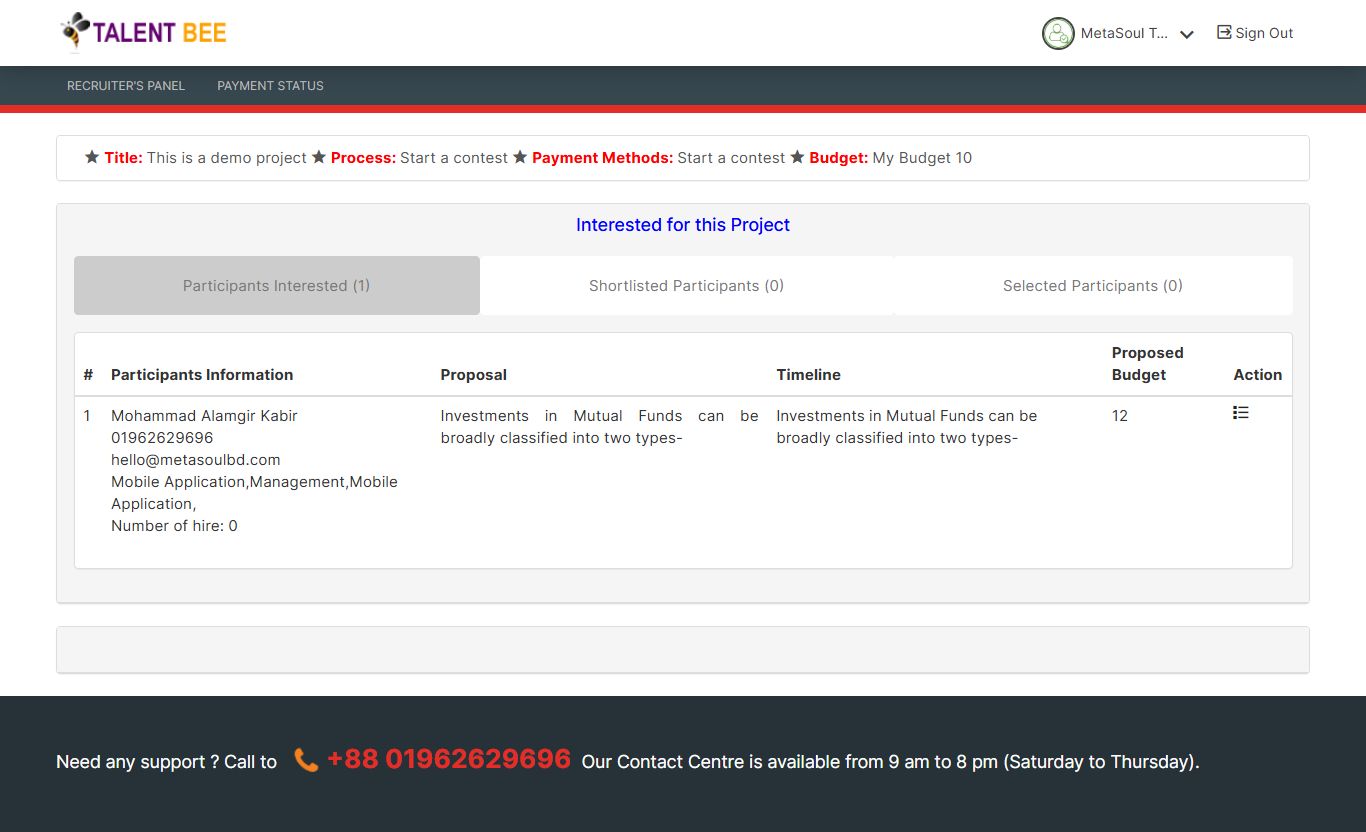The height and width of the screenshot is (832, 1366).
Task: Click the Sign Out link
Action: point(1264,33)
